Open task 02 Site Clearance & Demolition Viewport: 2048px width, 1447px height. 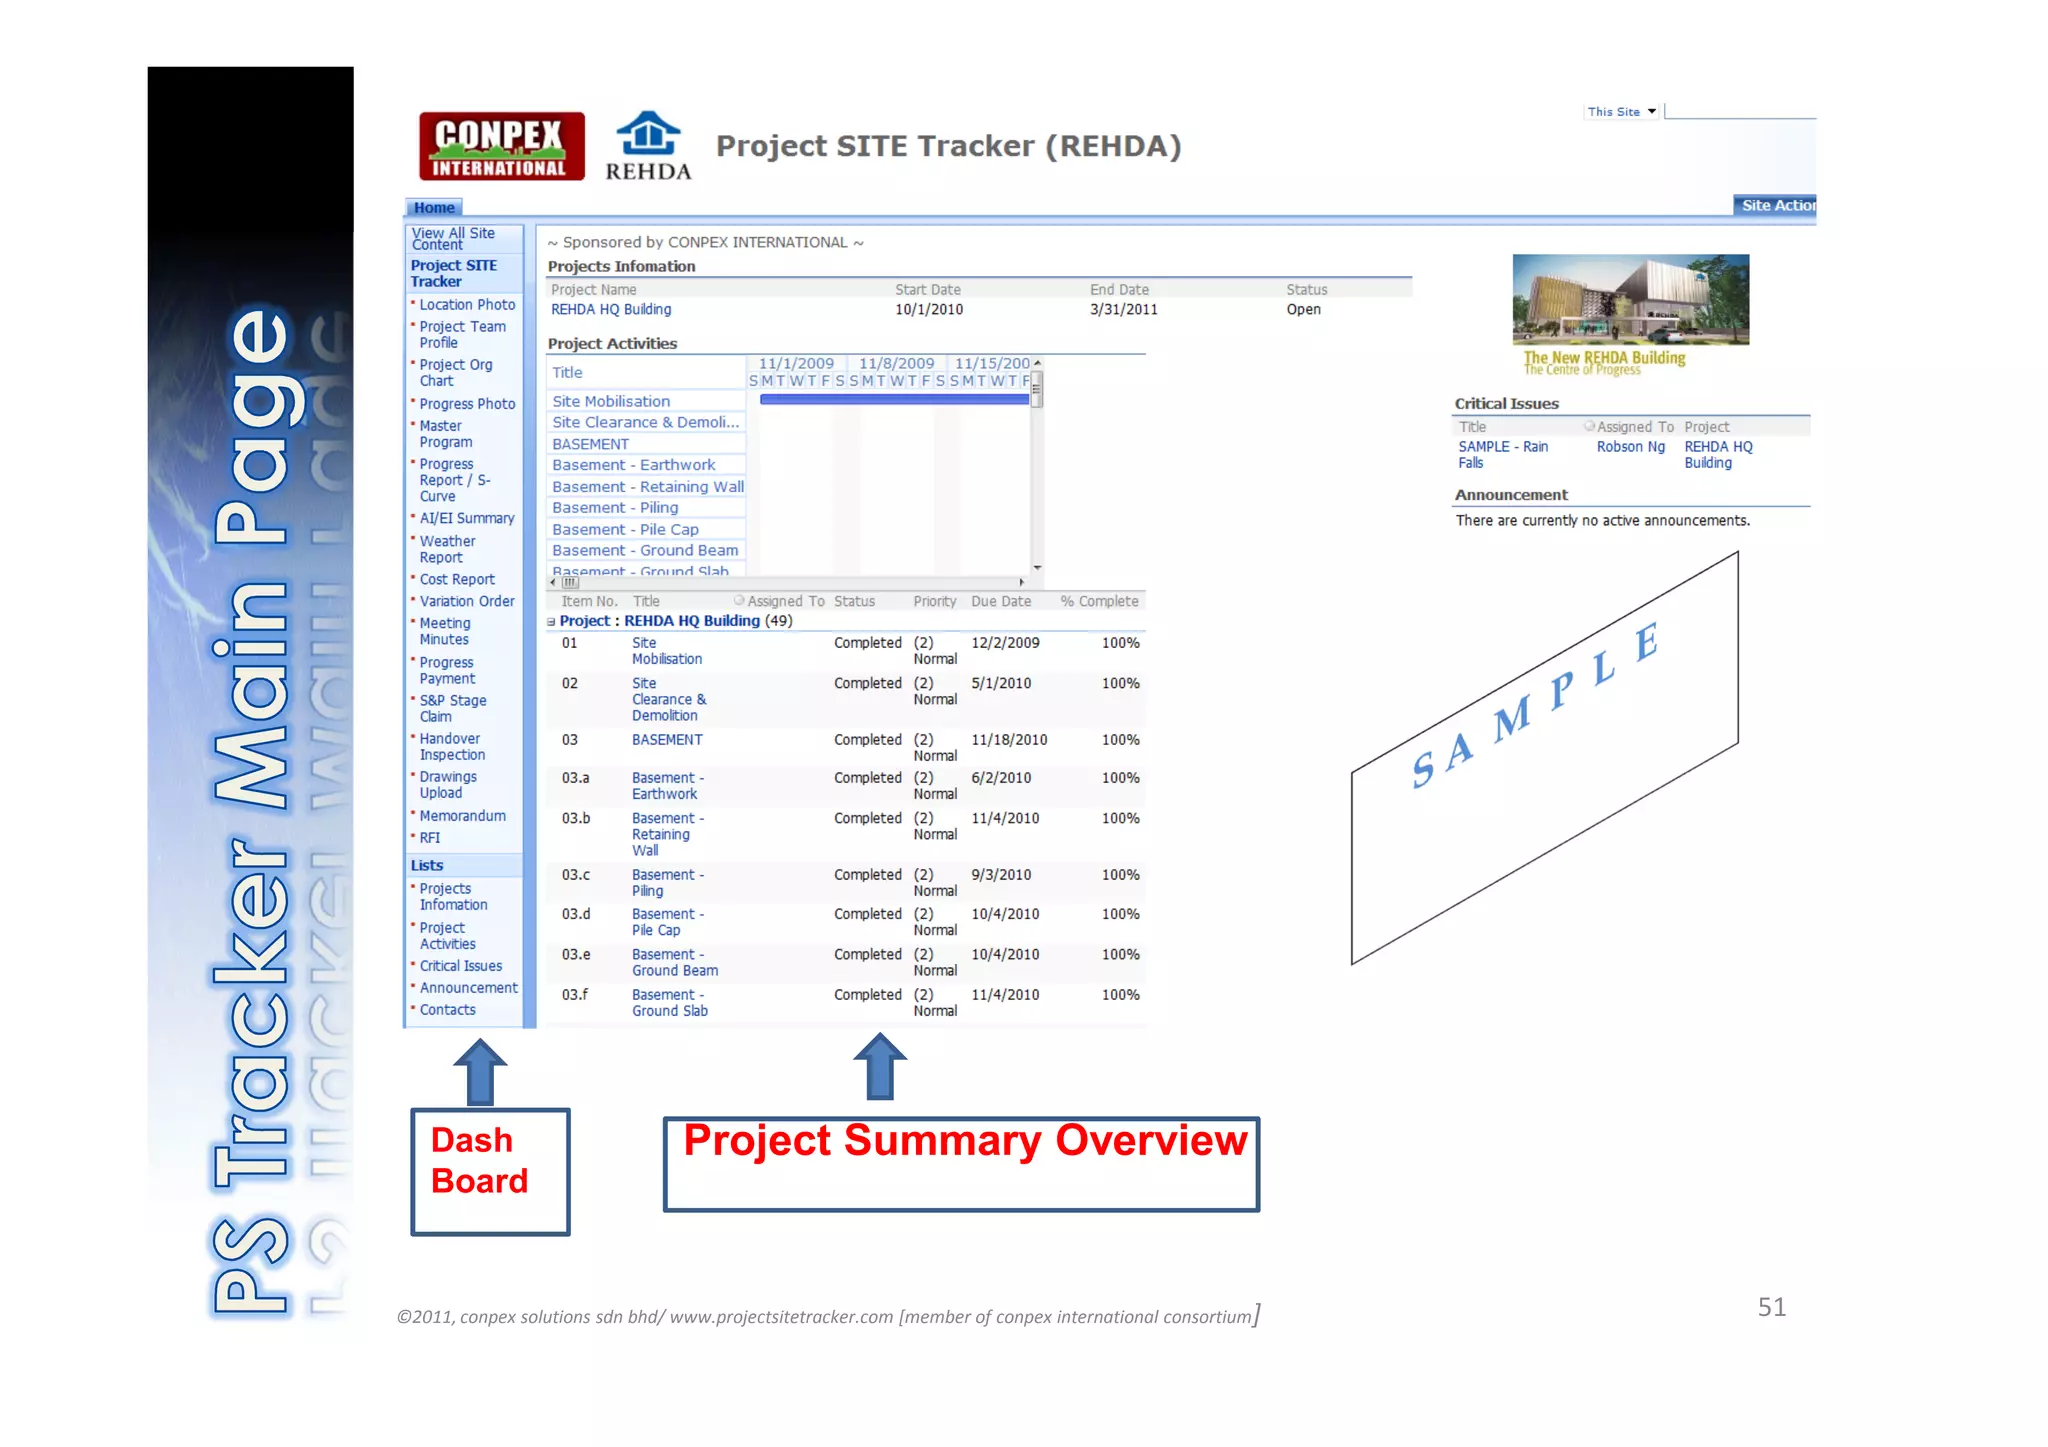point(668,700)
